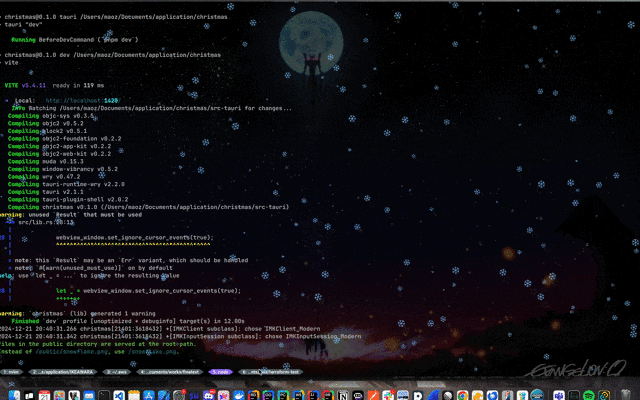Select the highlighted tab 5 node
Viewport: 640px width, 400px height.
click(x=220, y=372)
